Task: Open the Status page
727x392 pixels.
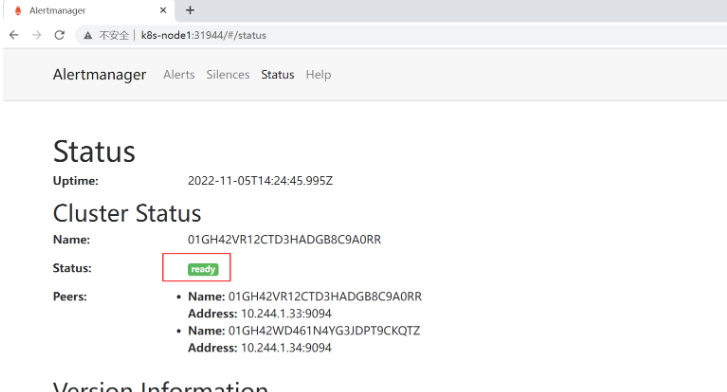Action: pyautogui.click(x=277, y=75)
